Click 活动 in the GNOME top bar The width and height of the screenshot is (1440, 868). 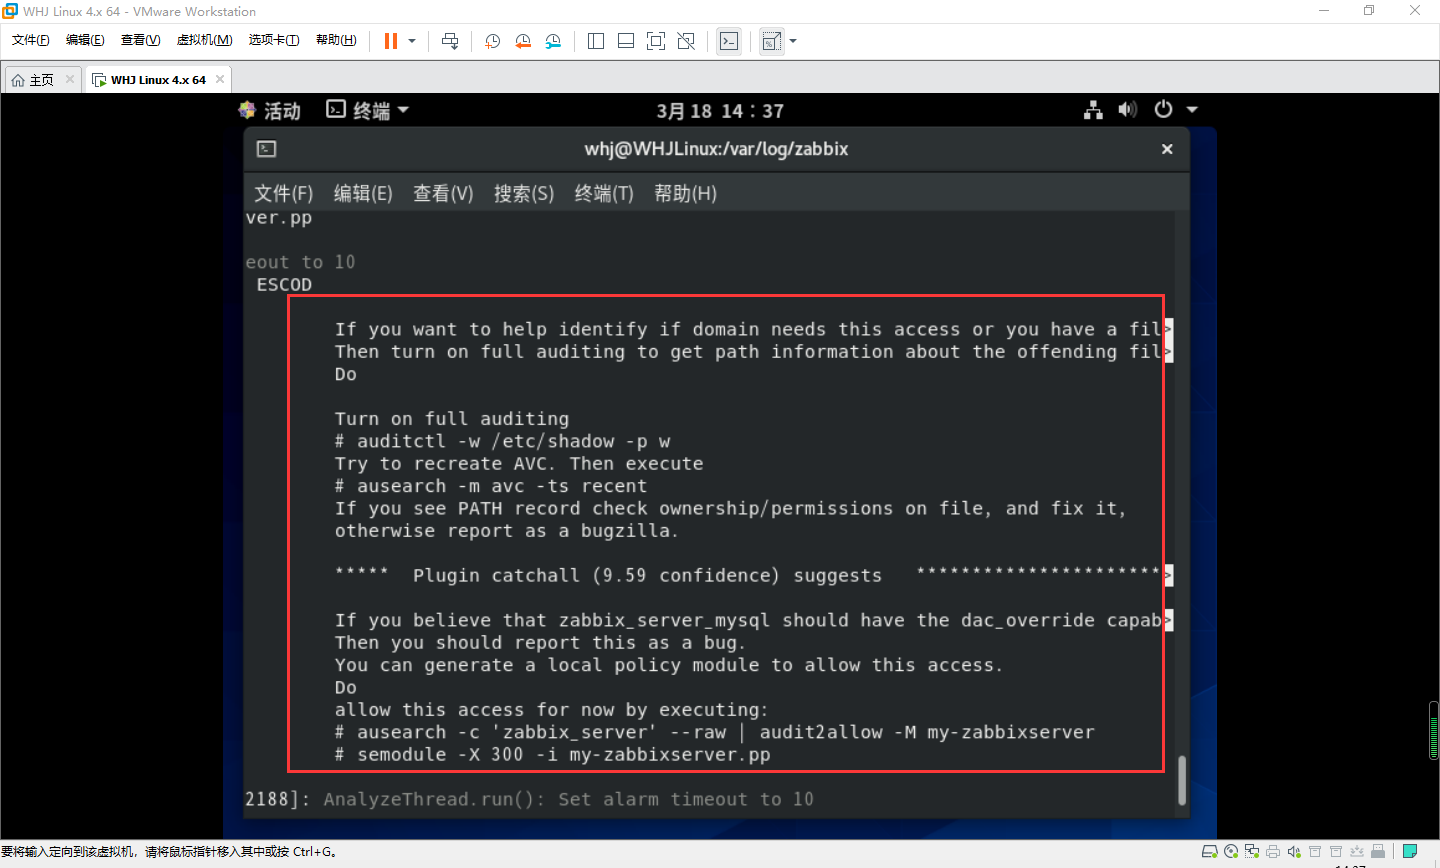coord(283,110)
